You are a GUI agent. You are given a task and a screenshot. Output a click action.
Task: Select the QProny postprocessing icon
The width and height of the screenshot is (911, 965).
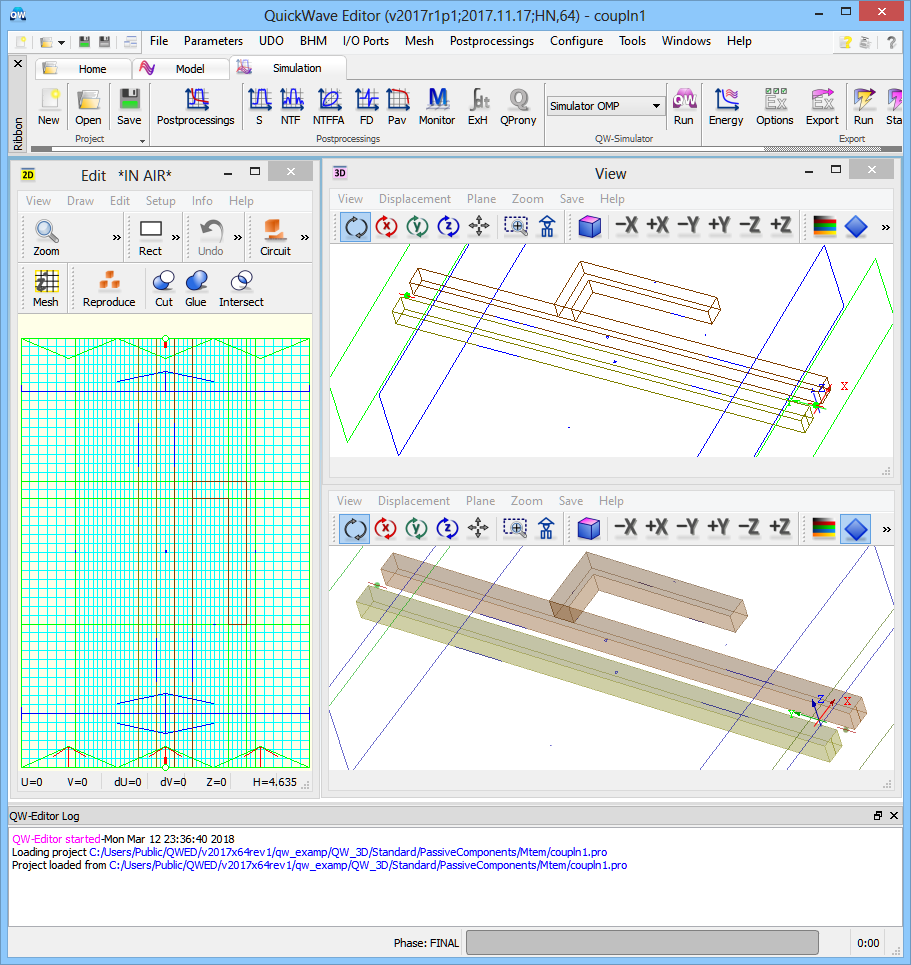(x=517, y=106)
